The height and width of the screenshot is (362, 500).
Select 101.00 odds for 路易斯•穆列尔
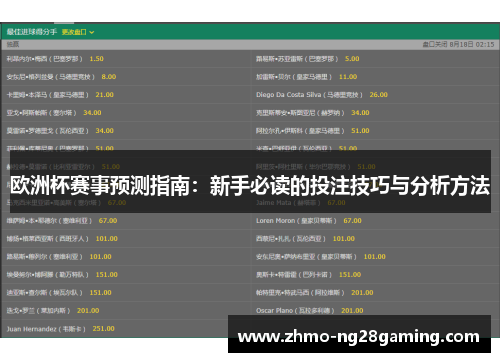(100, 257)
